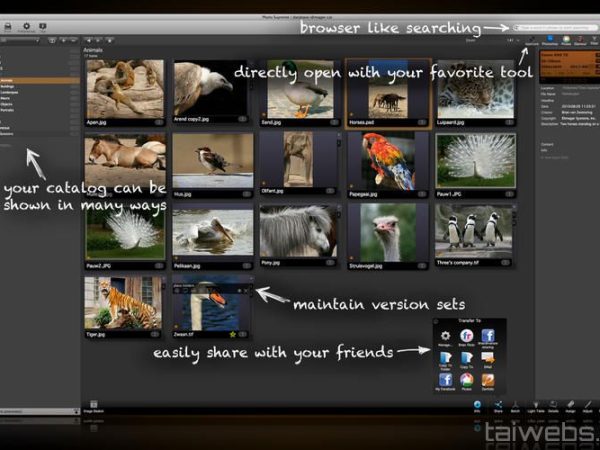Viewport: 600px width, 450px height.
Task: Select the Arend copy2.jpg vulture thumbnail
Action: coord(210,88)
